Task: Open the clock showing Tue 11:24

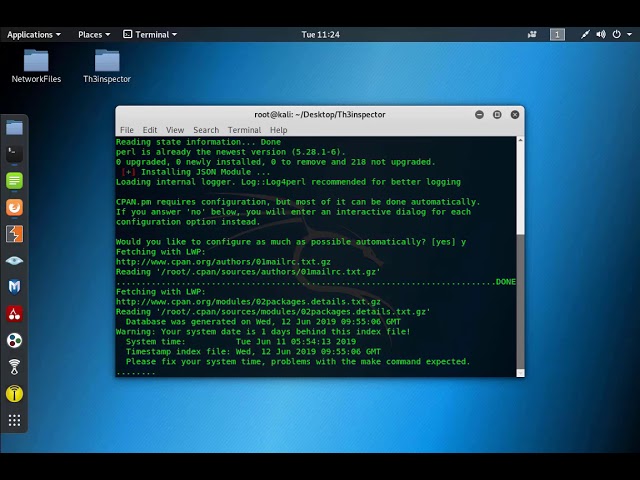Action: click(320, 35)
